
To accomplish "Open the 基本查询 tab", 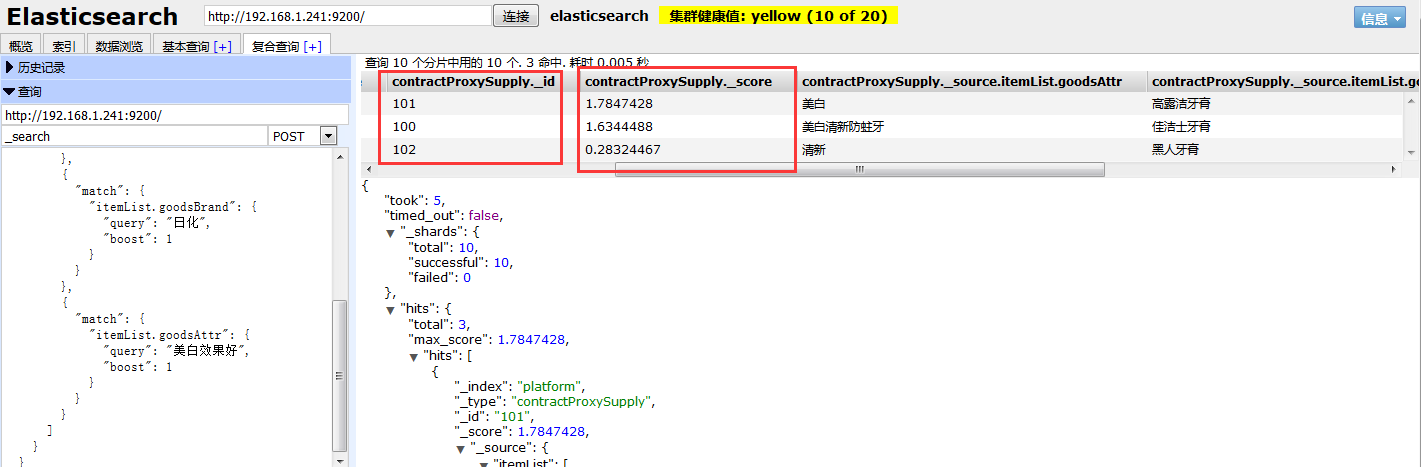I will 197,46.
